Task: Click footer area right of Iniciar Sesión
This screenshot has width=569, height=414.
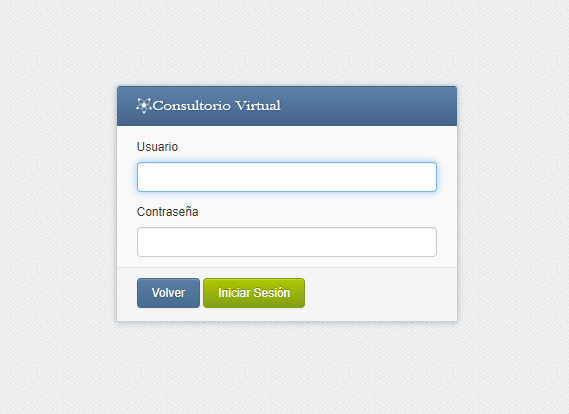Action: point(380,294)
